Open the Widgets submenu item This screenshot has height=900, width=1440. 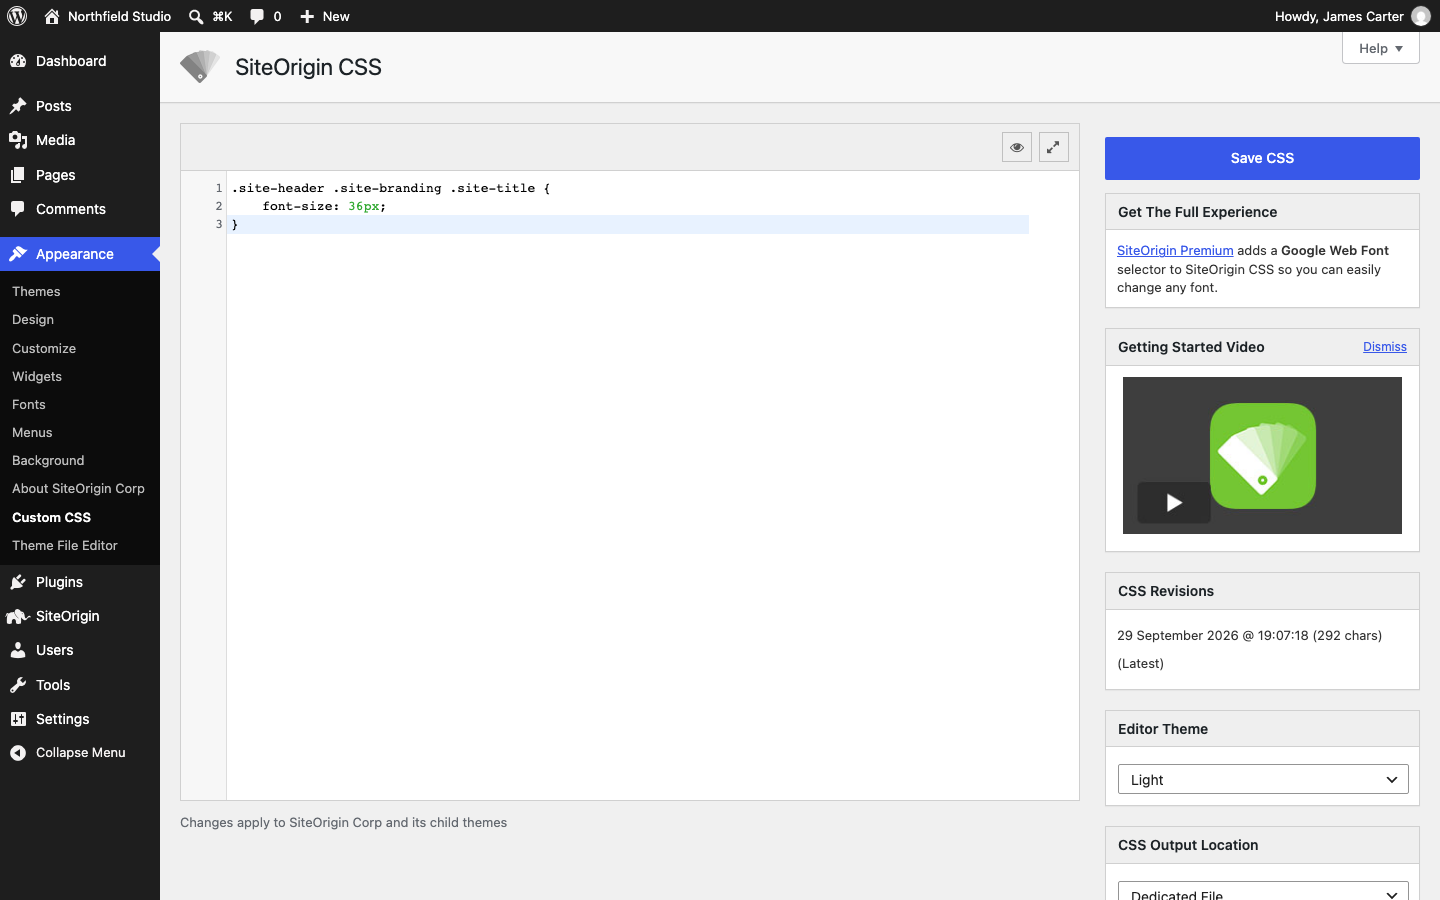point(37,376)
